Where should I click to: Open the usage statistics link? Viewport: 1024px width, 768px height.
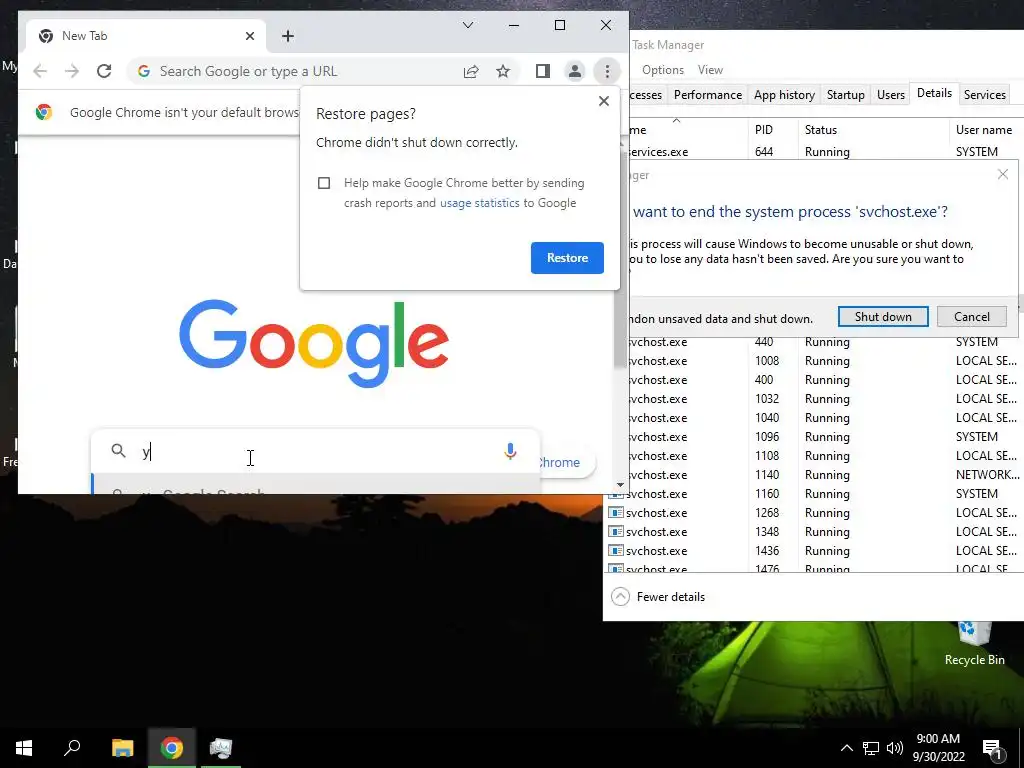(x=479, y=203)
